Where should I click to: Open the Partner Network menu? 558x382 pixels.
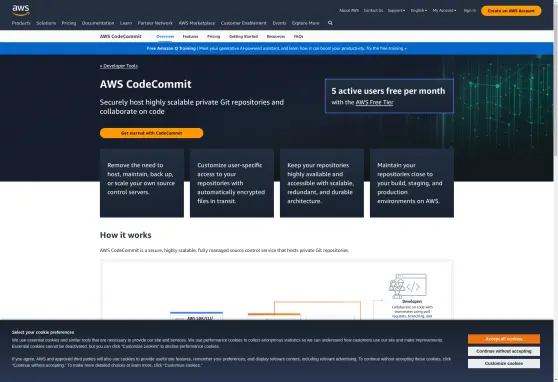pos(155,23)
